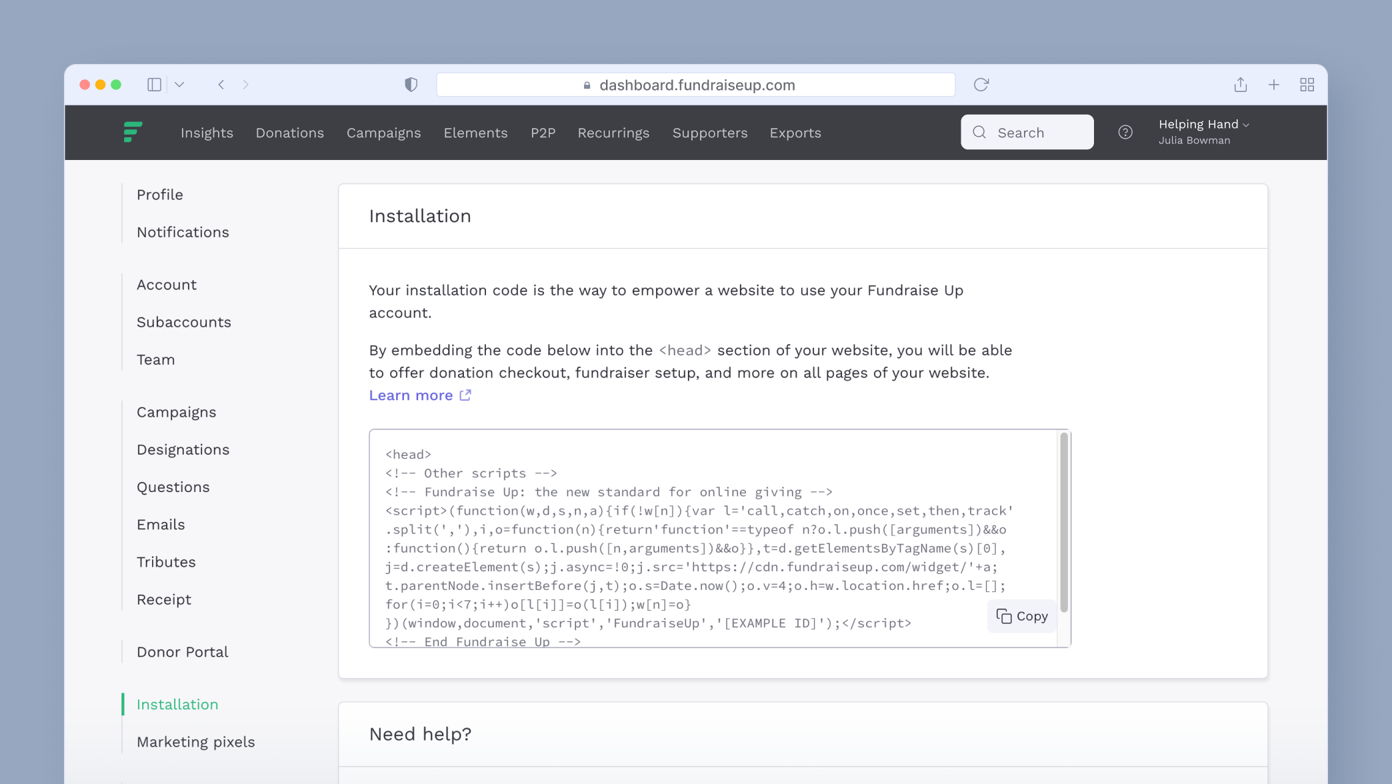
Task: Open the help question mark icon
Action: point(1125,132)
